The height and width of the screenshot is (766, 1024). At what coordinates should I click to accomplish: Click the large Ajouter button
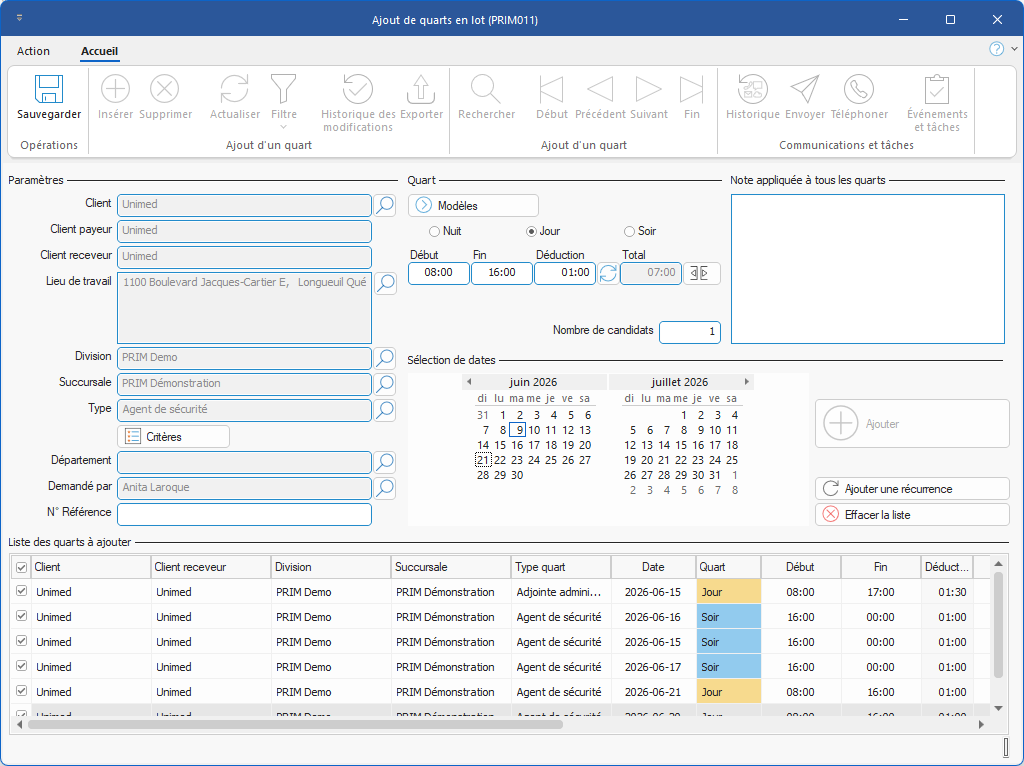[x=912, y=424]
